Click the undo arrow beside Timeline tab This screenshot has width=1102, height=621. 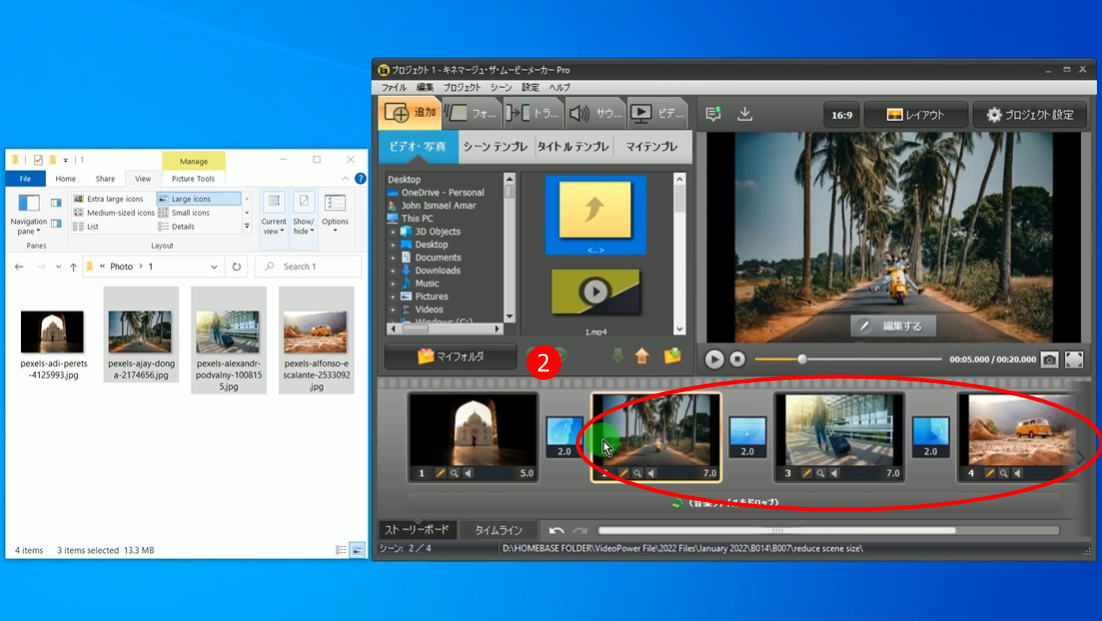[x=557, y=530]
